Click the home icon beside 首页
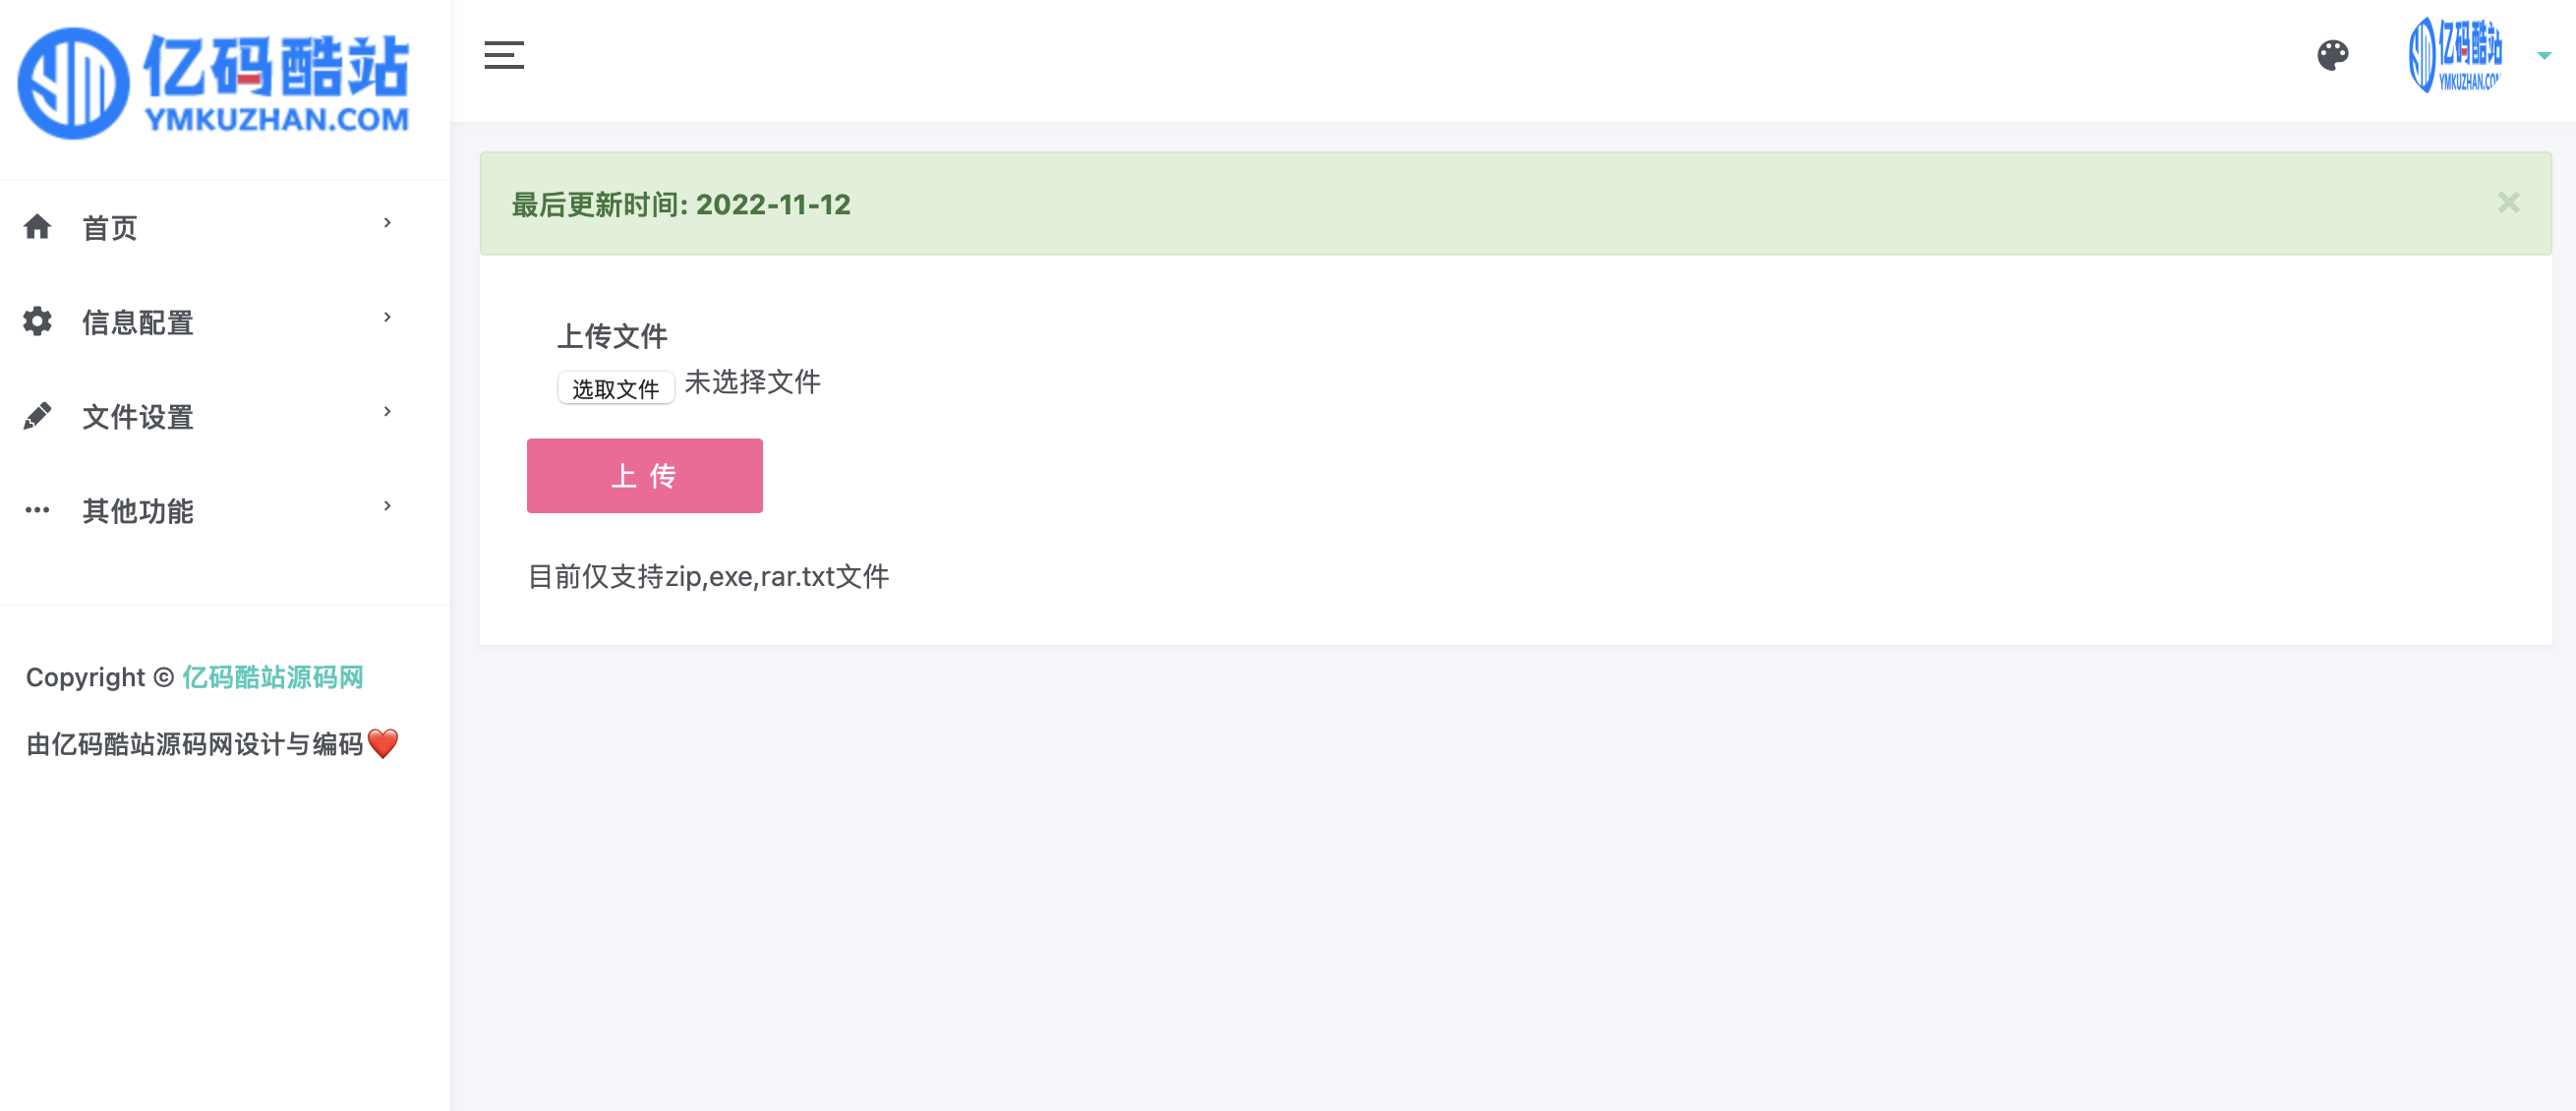This screenshot has height=1111, width=2576. (37, 228)
